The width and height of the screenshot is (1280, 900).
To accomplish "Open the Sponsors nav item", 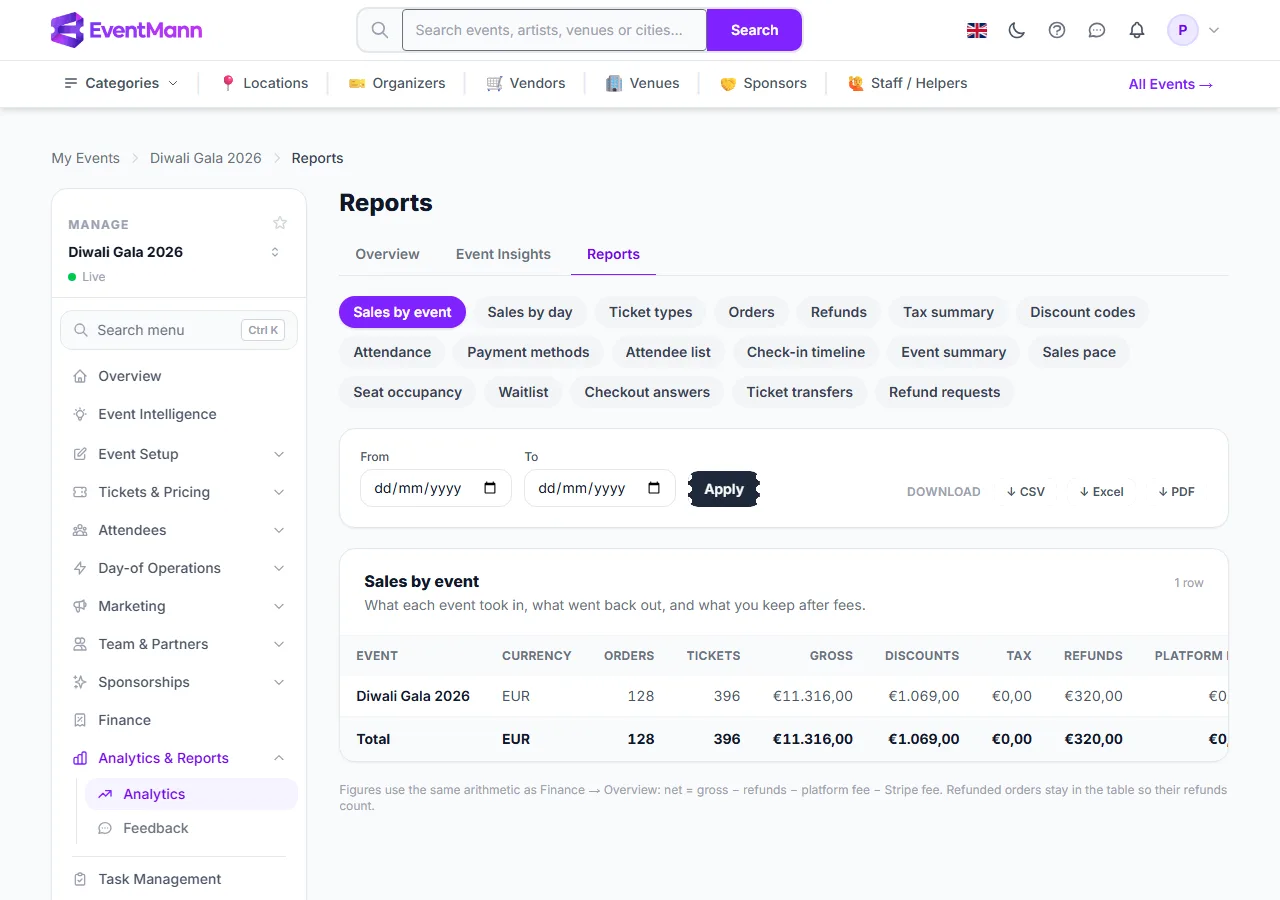I will point(763,83).
